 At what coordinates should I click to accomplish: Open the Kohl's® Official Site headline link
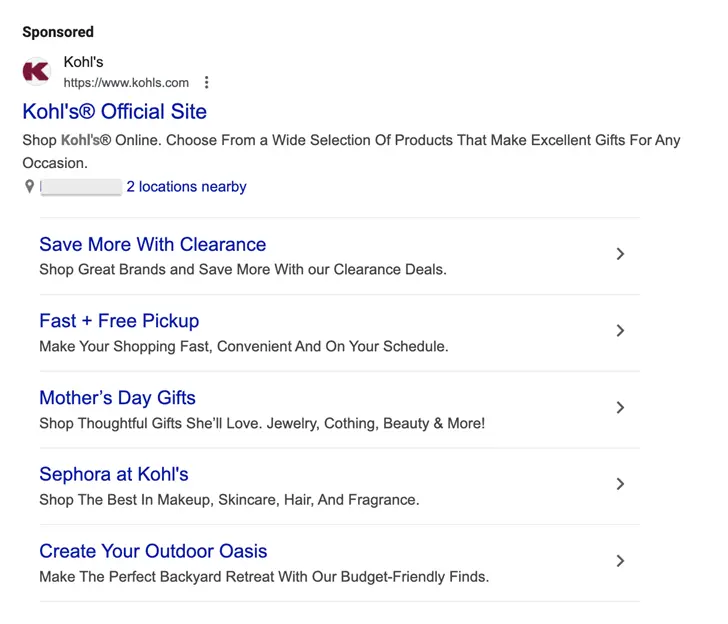pyautogui.click(x=114, y=111)
